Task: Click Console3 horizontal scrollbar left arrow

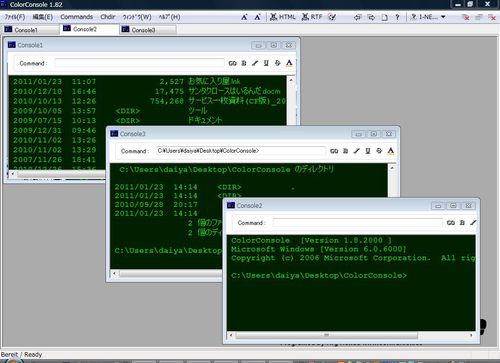Action: click(115, 273)
